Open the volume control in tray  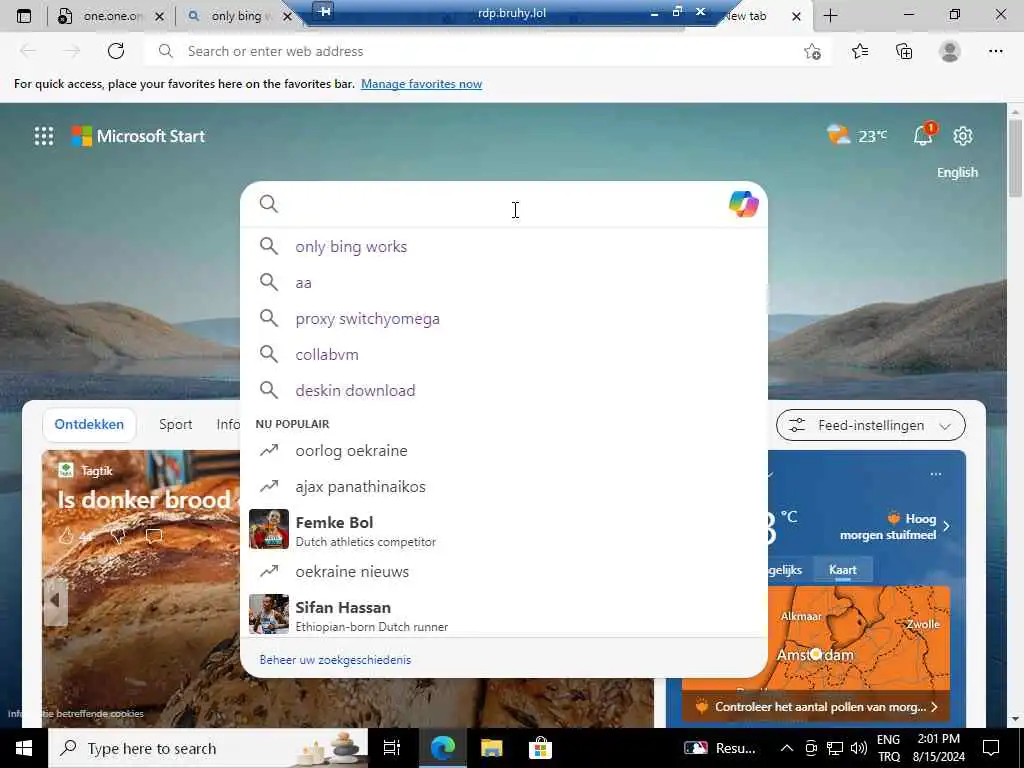(859, 748)
